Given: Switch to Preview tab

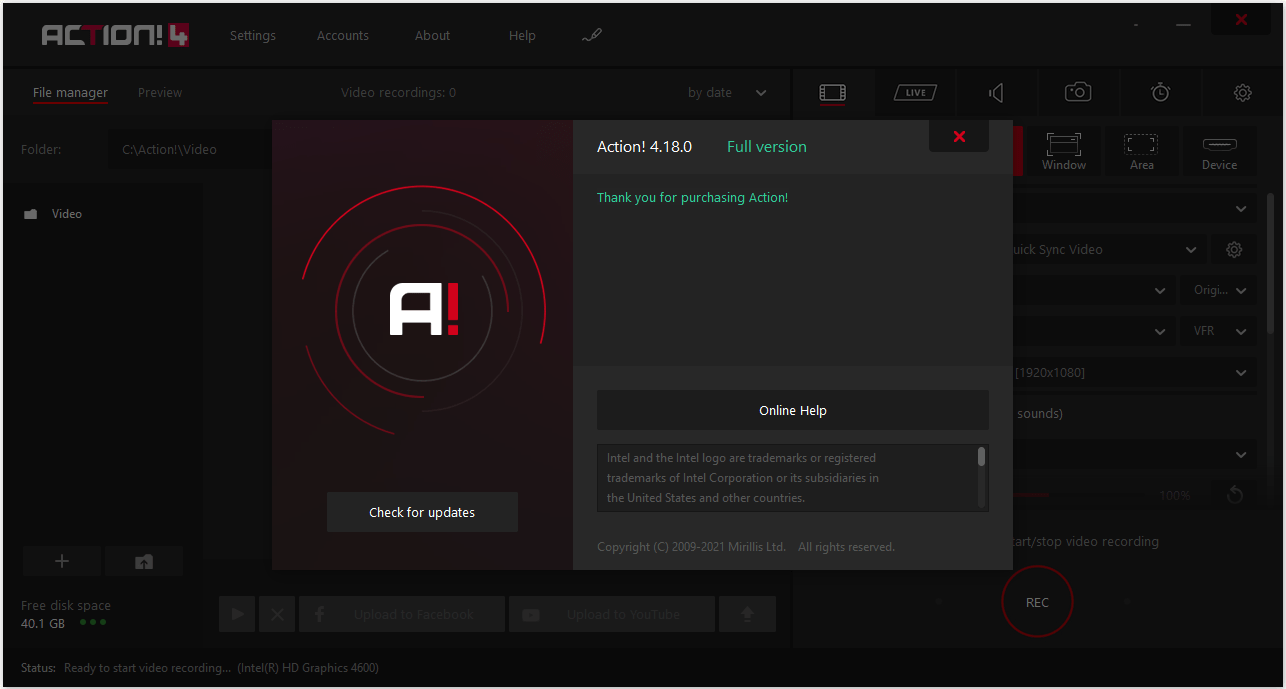Looking at the screenshot, I should tap(160, 92).
